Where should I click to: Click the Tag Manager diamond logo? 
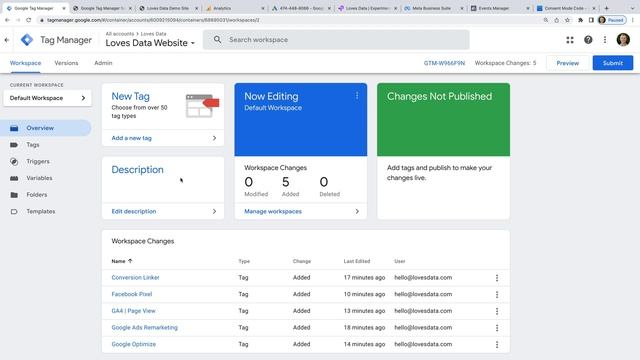point(27,40)
